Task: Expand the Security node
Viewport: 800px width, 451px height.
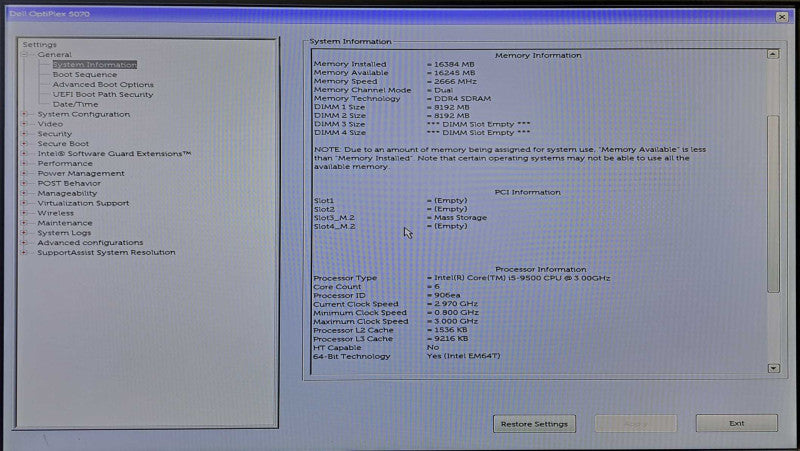Action: pyautogui.click(x=24, y=134)
